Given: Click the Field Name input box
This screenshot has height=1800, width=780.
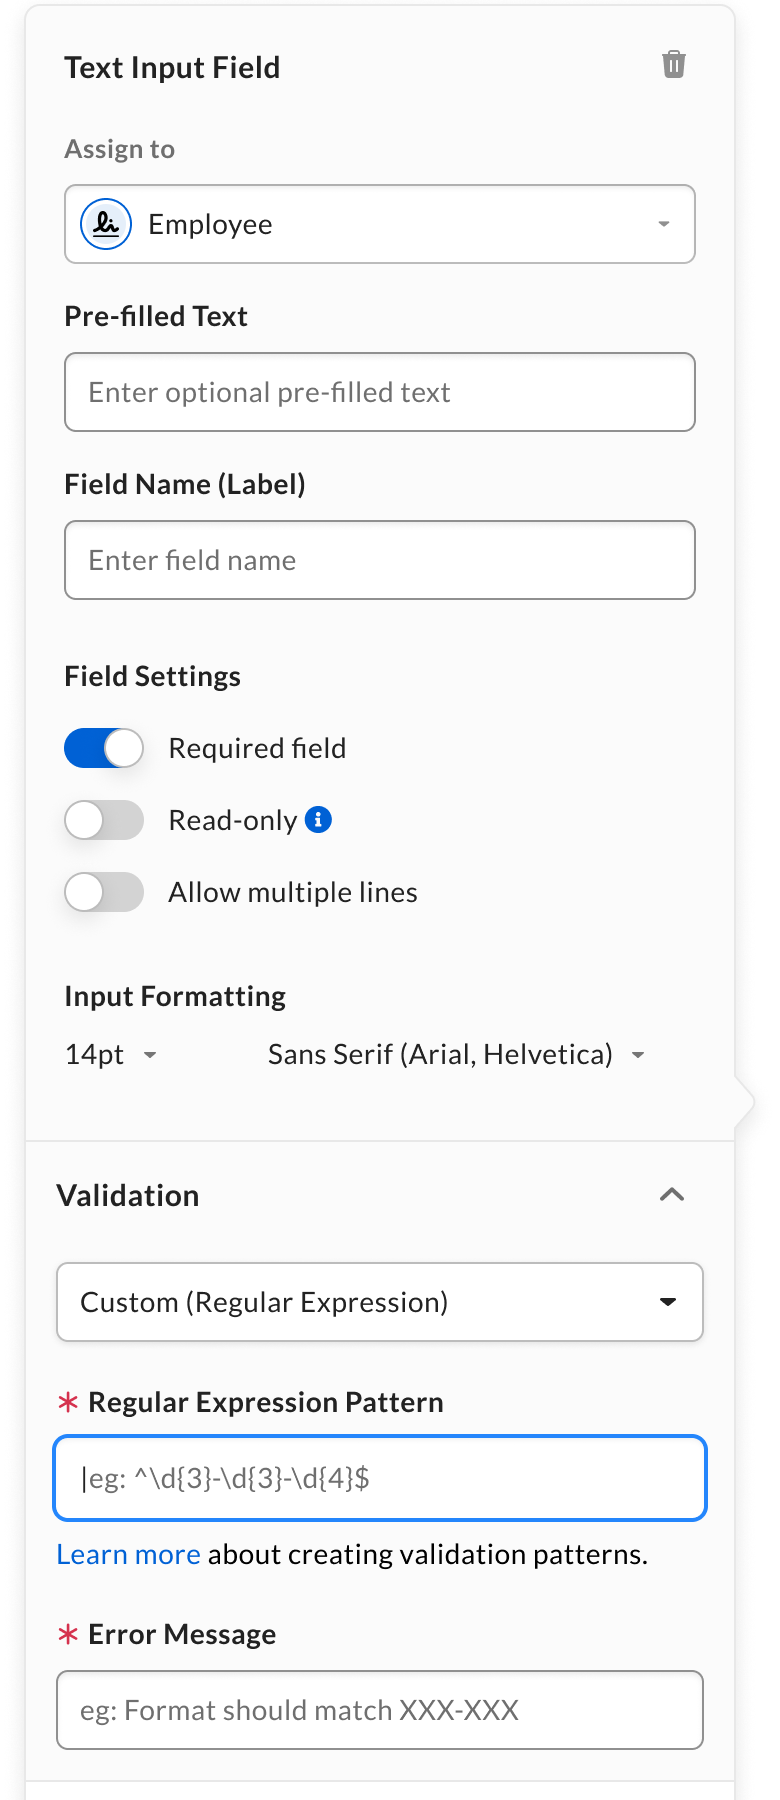Looking at the screenshot, I should click(x=380, y=560).
